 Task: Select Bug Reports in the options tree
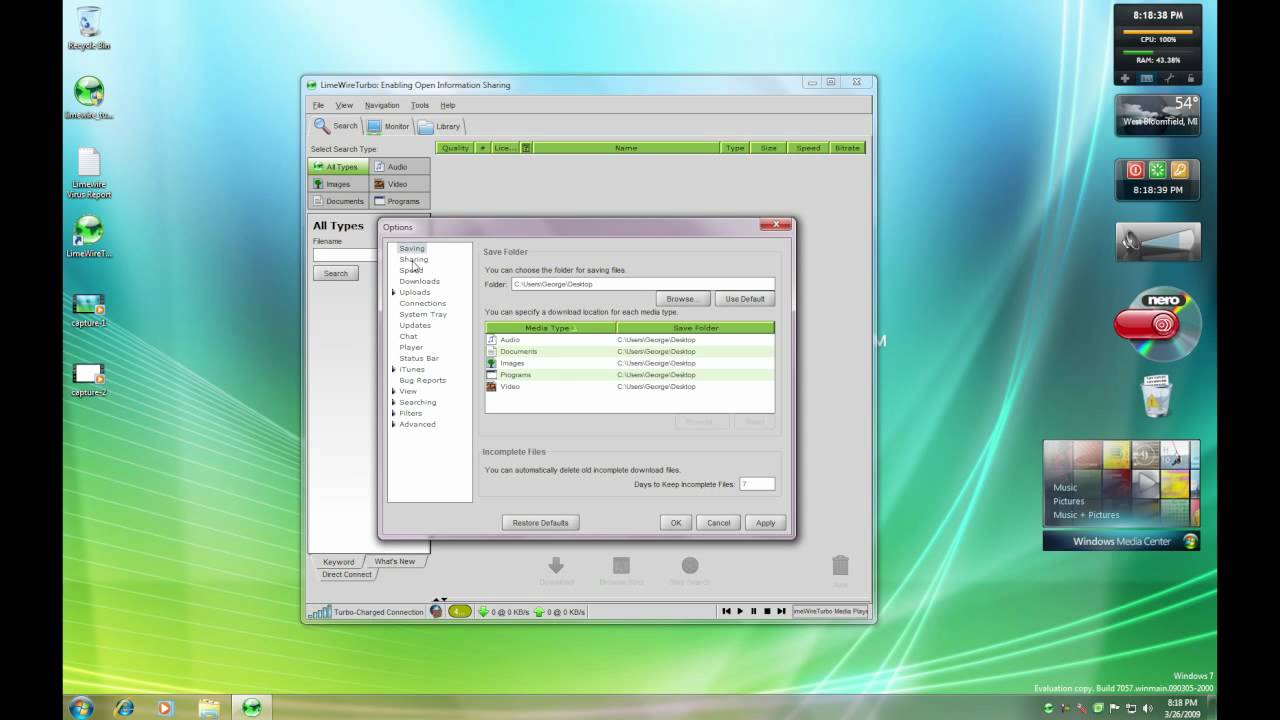422,380
